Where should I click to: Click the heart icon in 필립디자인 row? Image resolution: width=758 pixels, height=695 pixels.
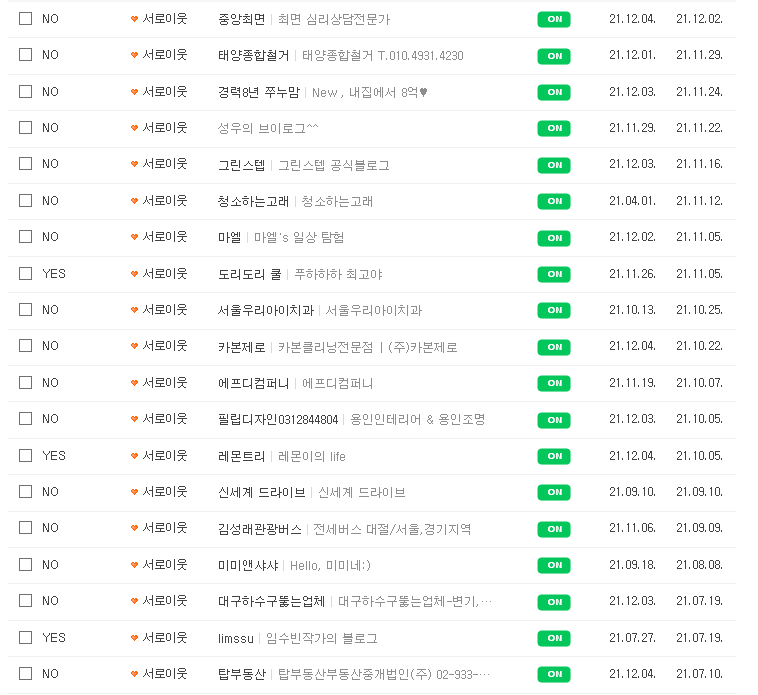click(134, 420)
